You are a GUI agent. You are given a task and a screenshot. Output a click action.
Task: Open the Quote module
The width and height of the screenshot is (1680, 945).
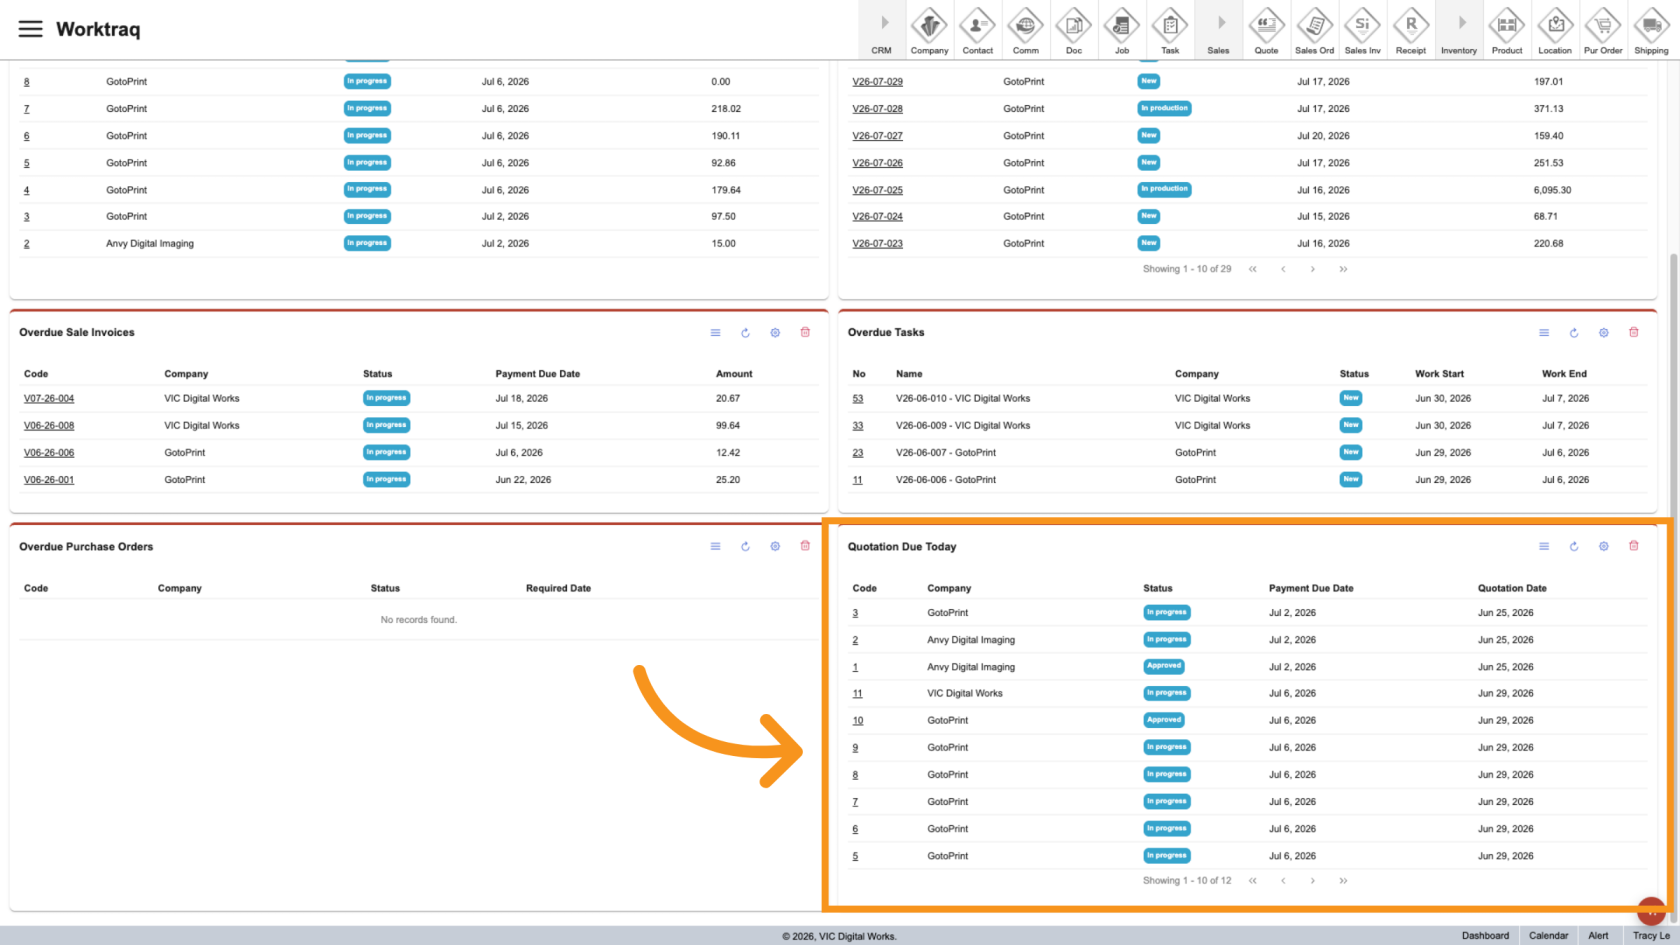1266,30
